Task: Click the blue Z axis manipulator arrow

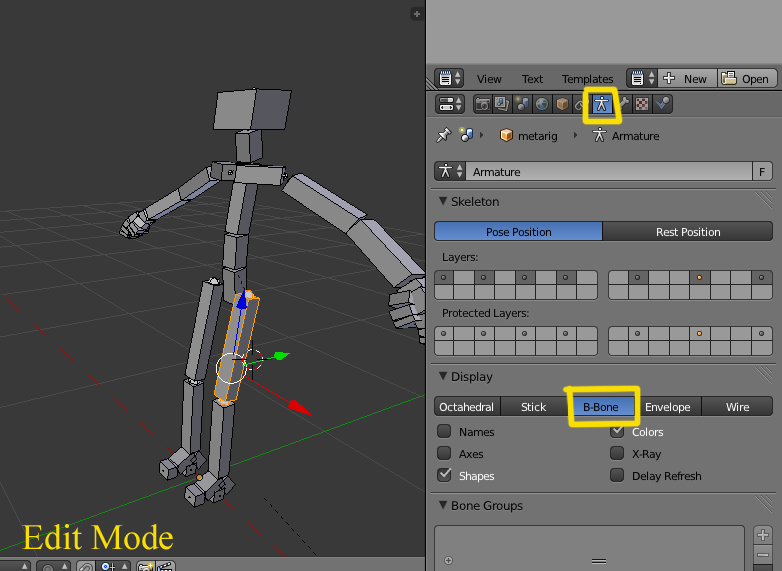Action: pyautogui.click(x=242, y=300)
